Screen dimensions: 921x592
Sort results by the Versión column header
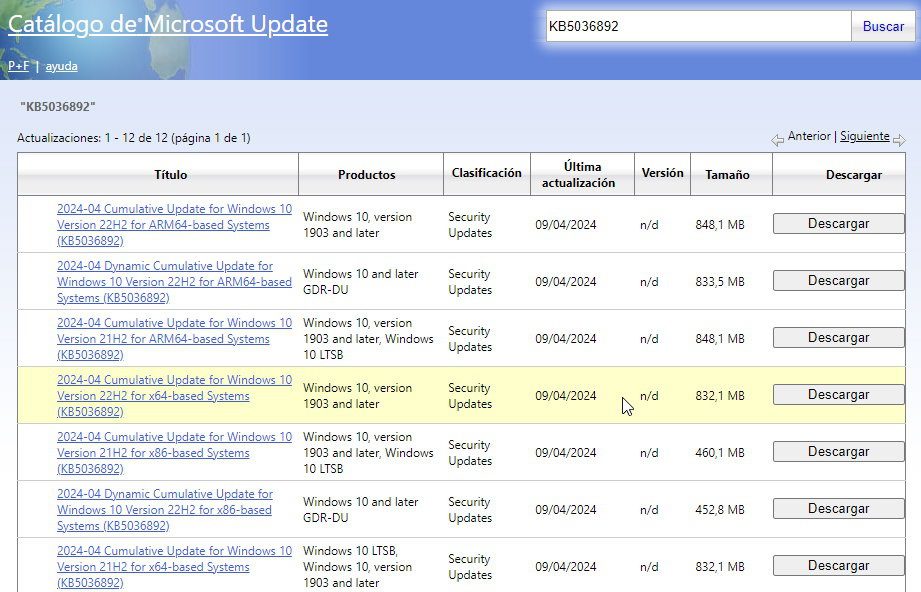pyautogui.click(x=663, y=173)
